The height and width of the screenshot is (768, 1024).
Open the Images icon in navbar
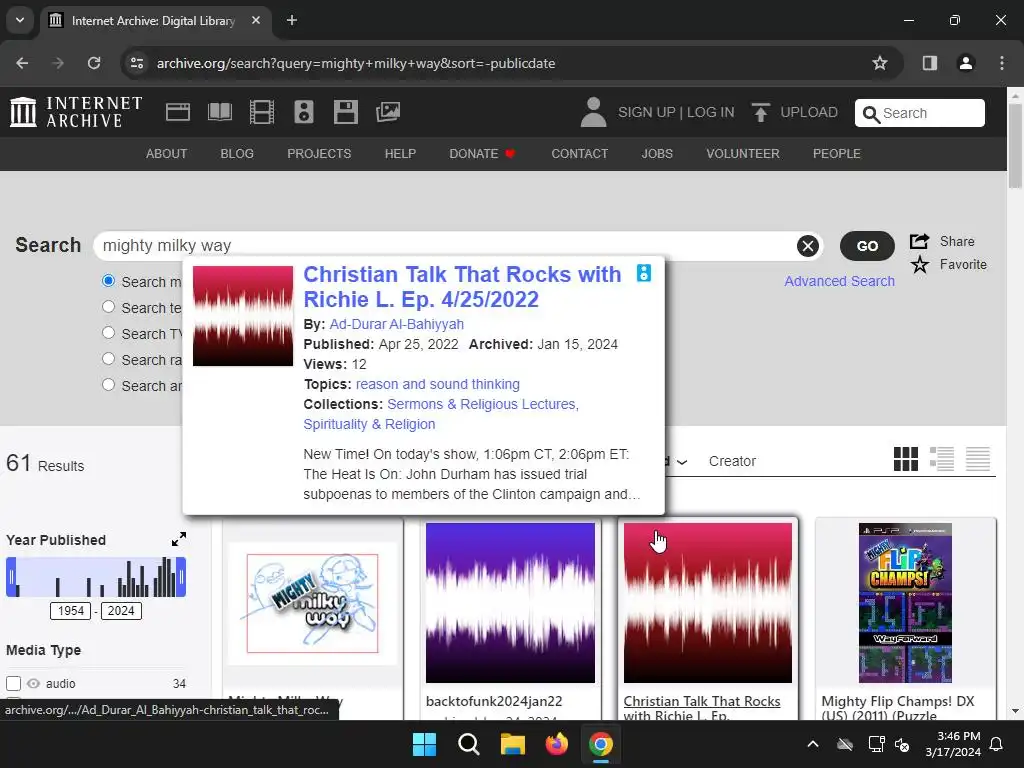pyautogui.click(x=388, y=112)
